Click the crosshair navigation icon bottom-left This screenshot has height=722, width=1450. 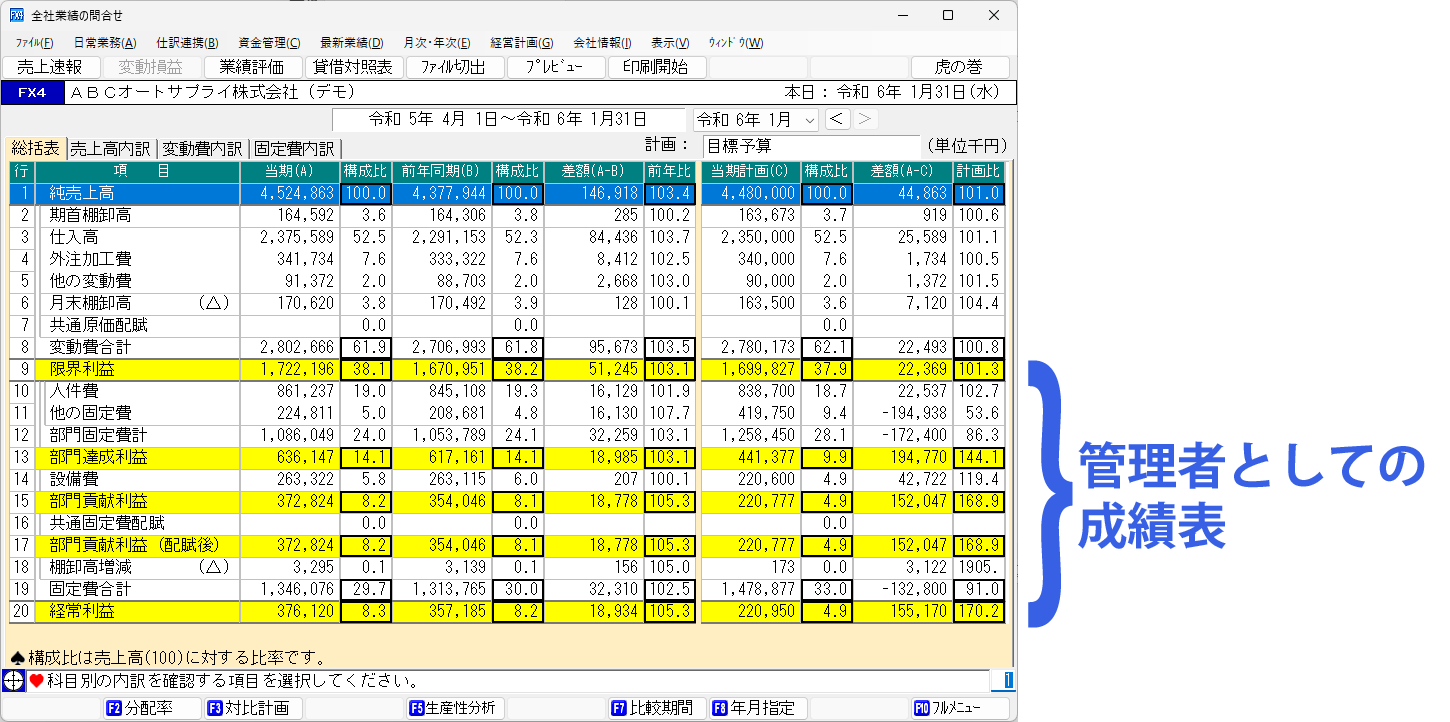coord(13,681)
